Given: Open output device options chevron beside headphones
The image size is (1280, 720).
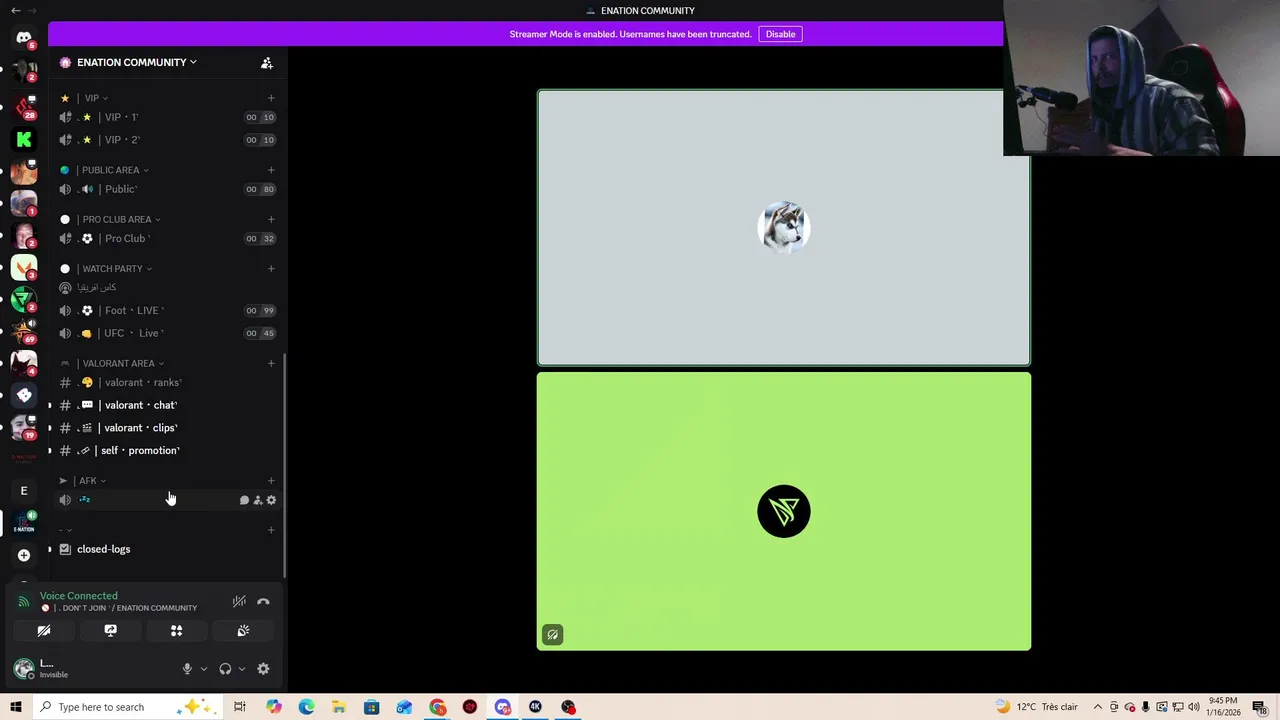Looking at the screenshot, I should point(242,669).
